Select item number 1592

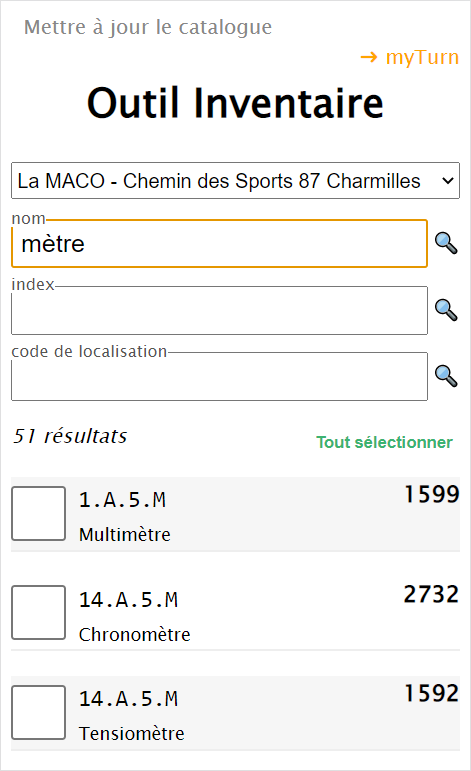pos(432,693)
